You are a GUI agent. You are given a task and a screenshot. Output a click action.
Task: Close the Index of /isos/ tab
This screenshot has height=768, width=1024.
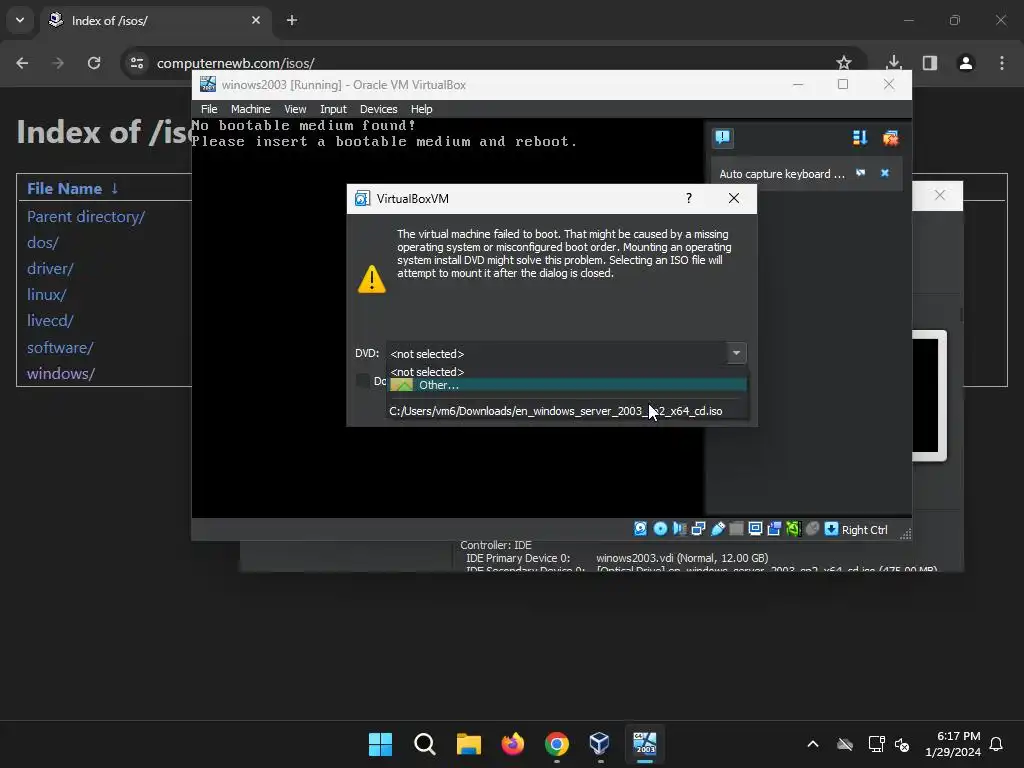[x=256, y=20]
